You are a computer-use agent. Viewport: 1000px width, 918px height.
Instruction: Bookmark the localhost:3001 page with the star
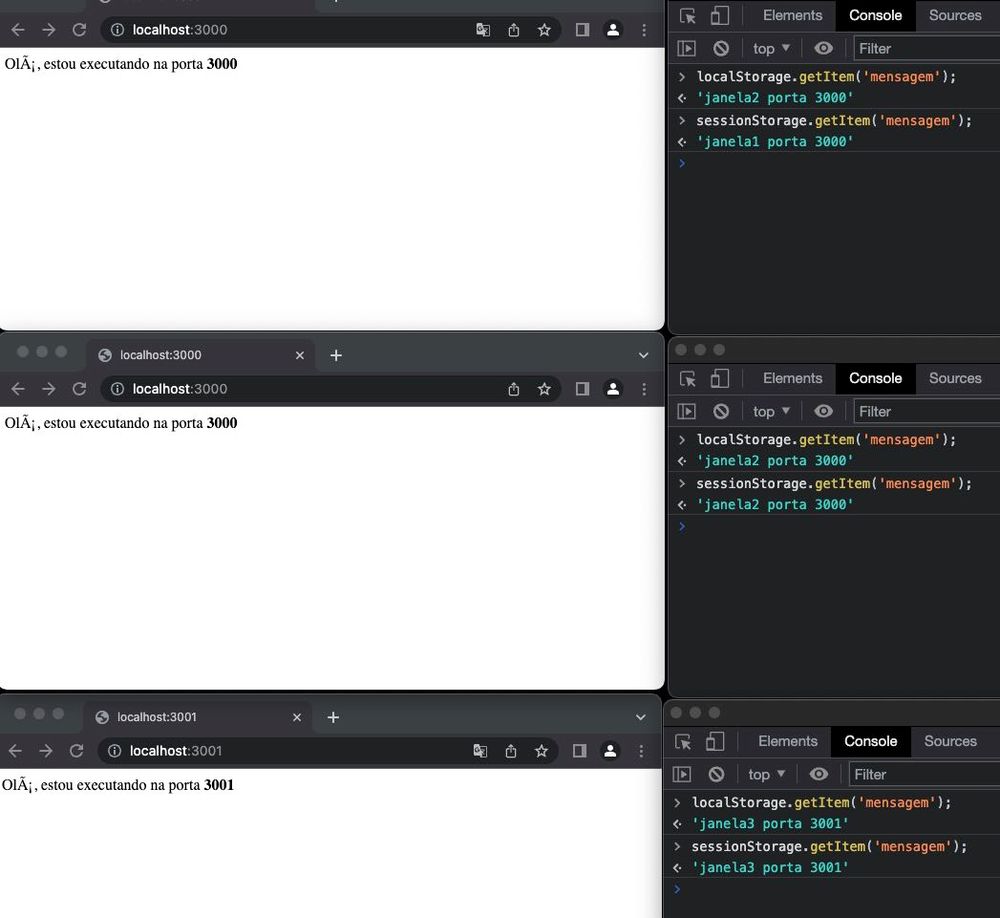pos(541,751)
